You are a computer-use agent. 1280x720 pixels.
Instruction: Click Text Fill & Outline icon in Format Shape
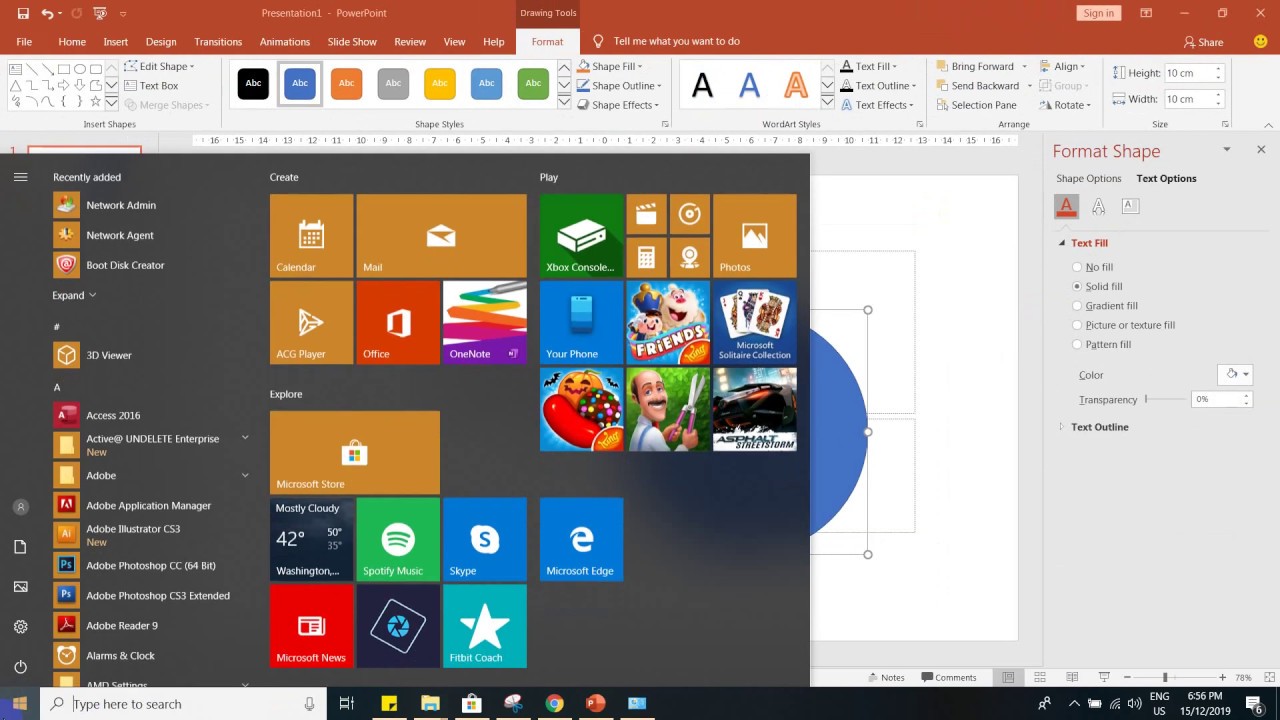pos(1066,206)
